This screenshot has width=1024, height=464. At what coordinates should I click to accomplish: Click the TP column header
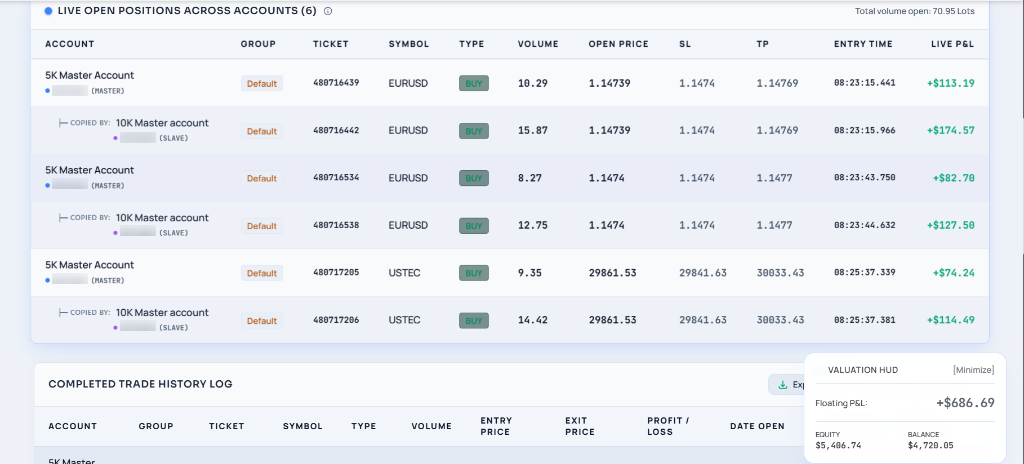763,44
